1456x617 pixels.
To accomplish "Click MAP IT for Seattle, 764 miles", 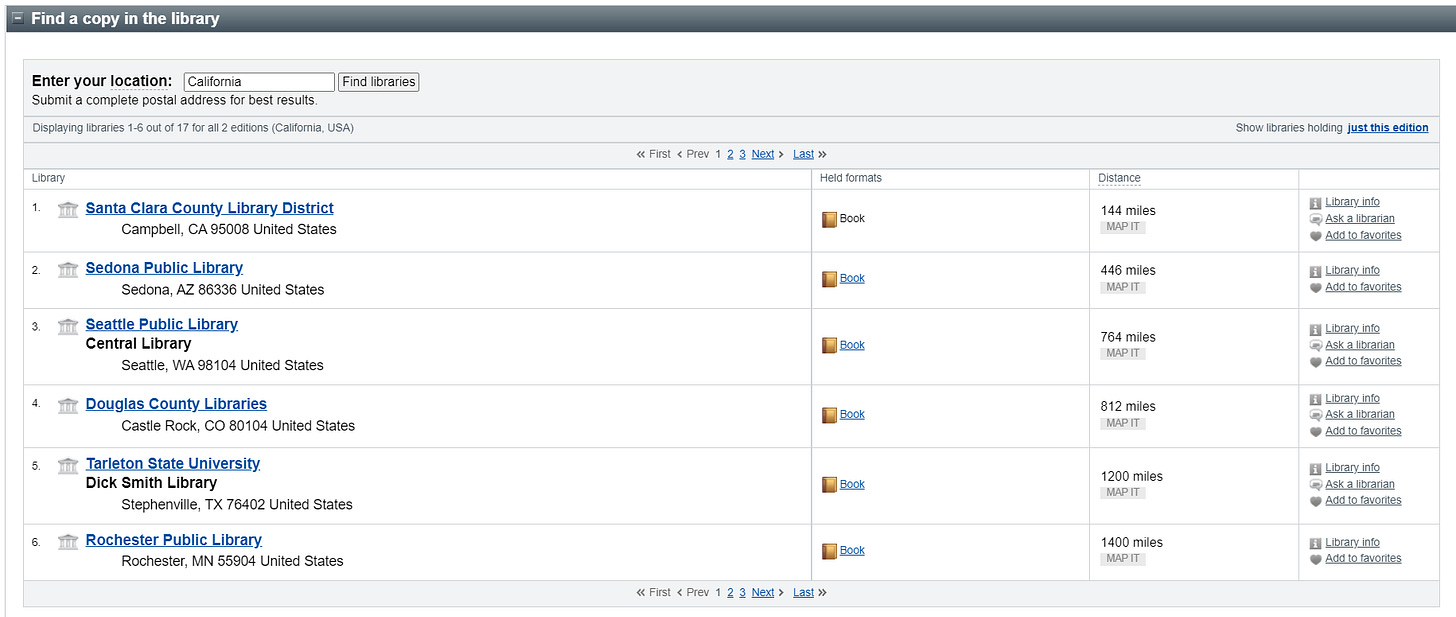I will (1122, 353).
